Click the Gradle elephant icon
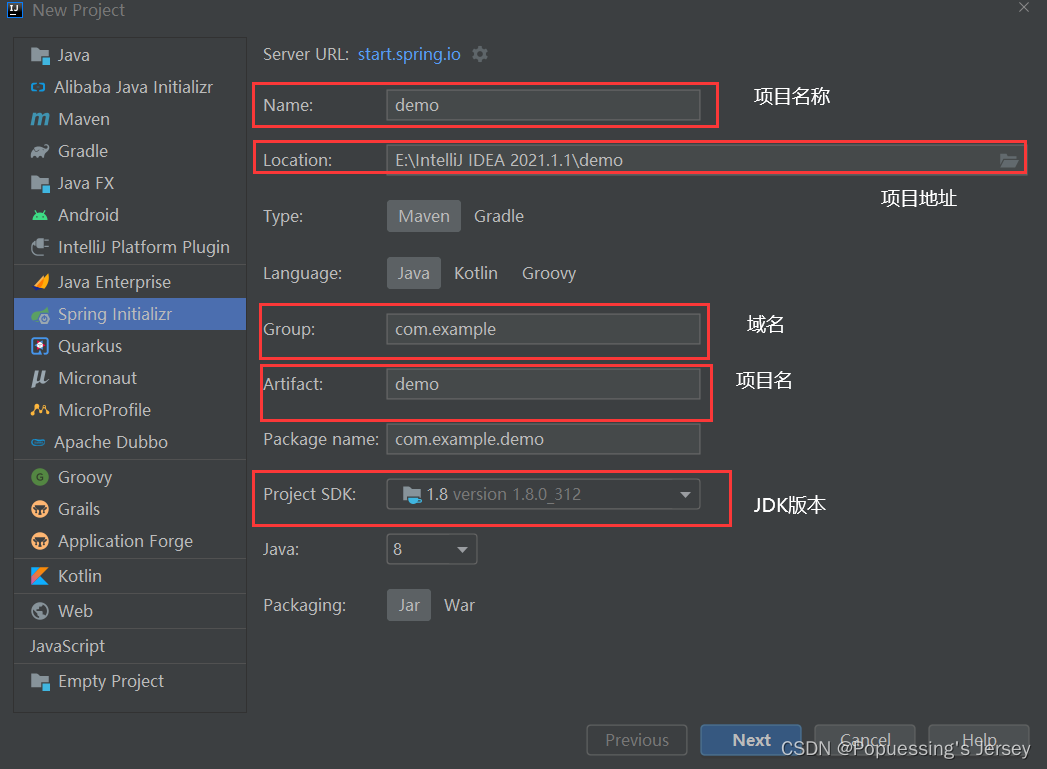Viewport: 1047px width, 769px height. (x=40, y=152)
